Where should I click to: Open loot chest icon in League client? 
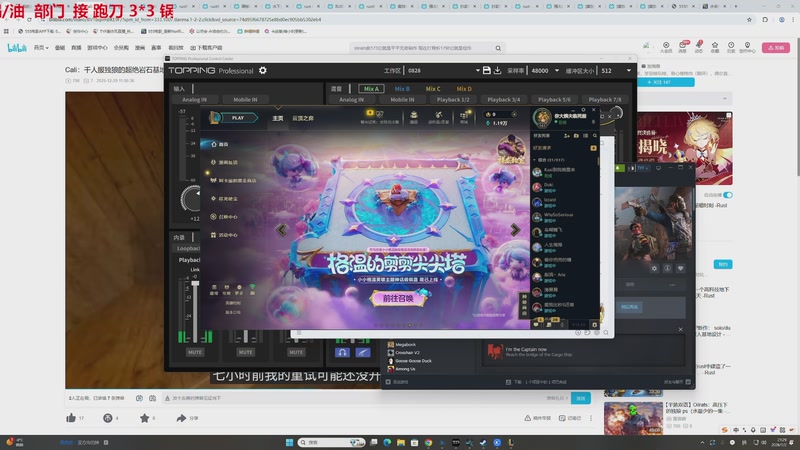pyautogui.click(x=414, y=116)
